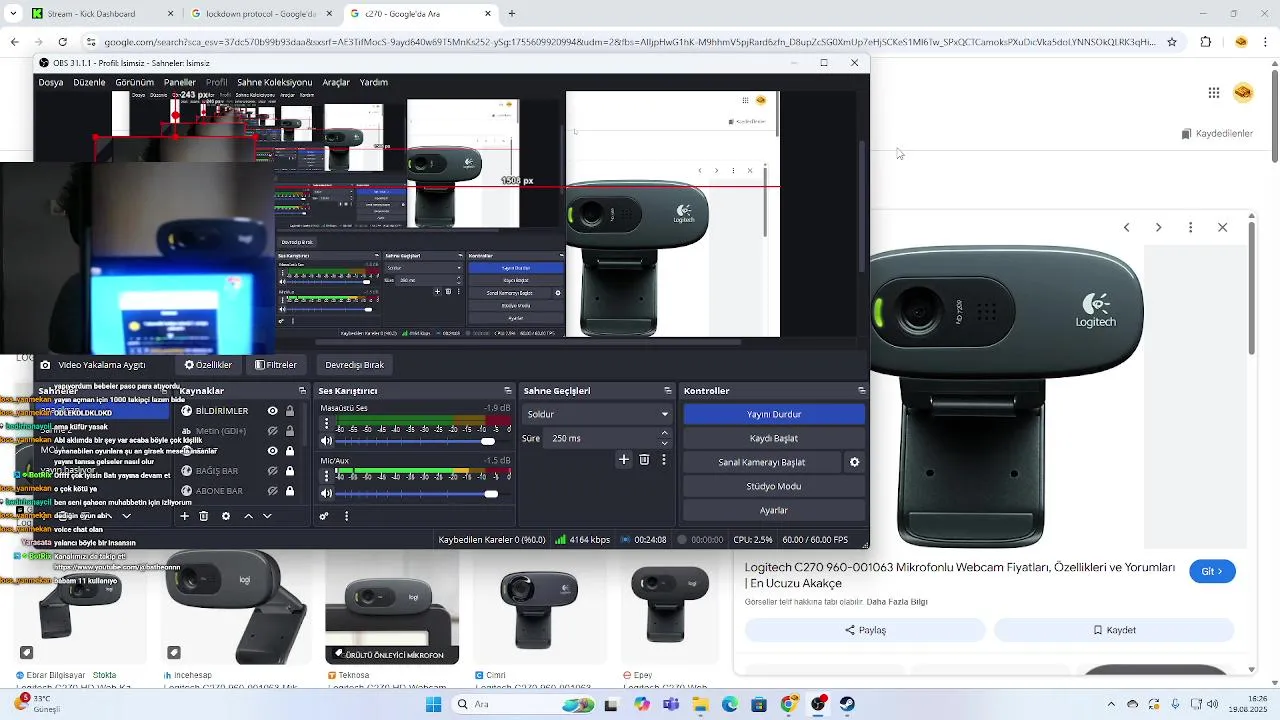Show hidden system tray icons
Viewport: 1280px width, 720px height.
1111,704
